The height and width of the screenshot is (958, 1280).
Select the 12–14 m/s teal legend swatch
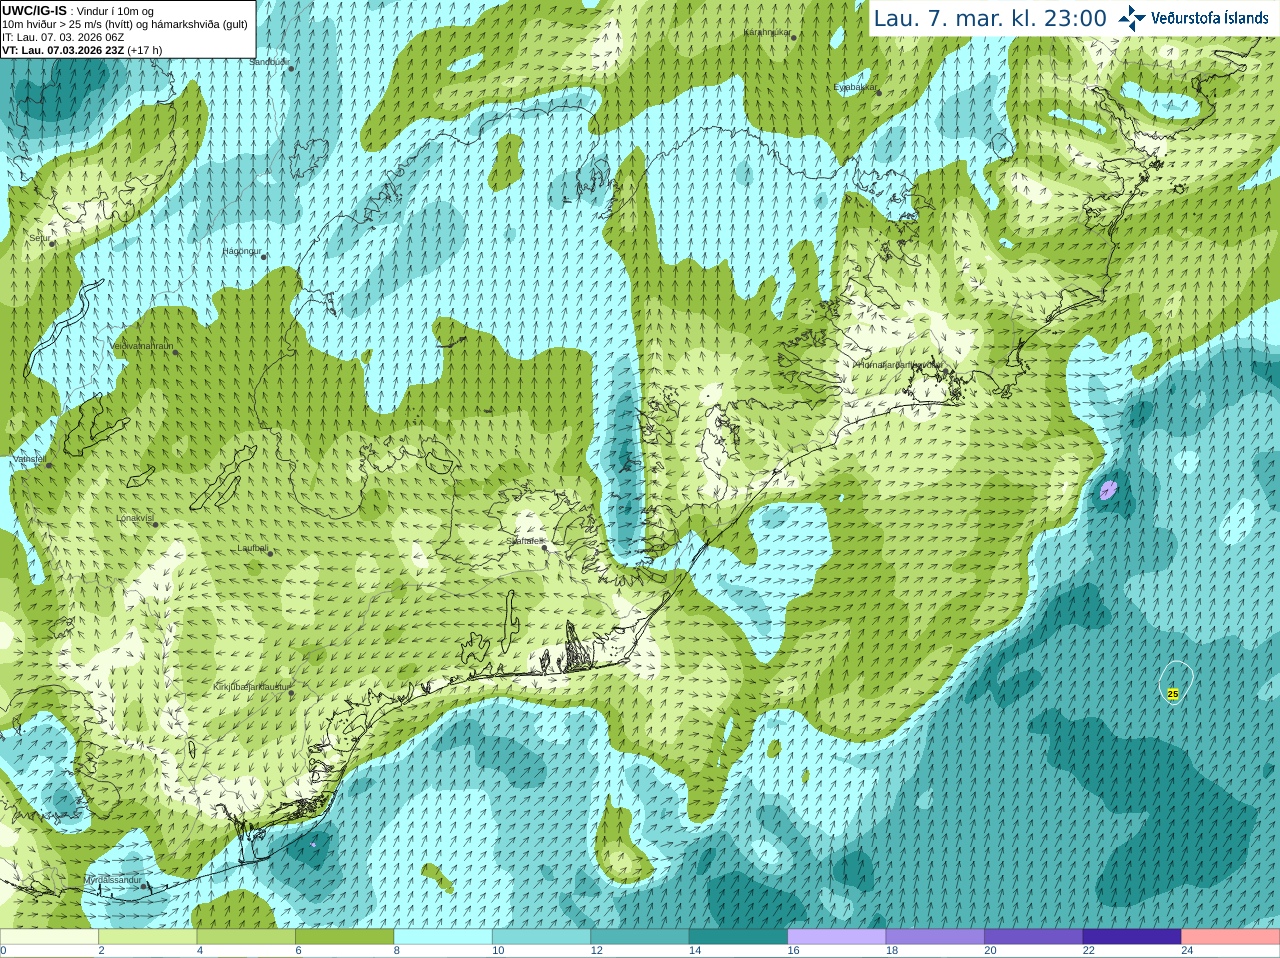coord(640,936)
